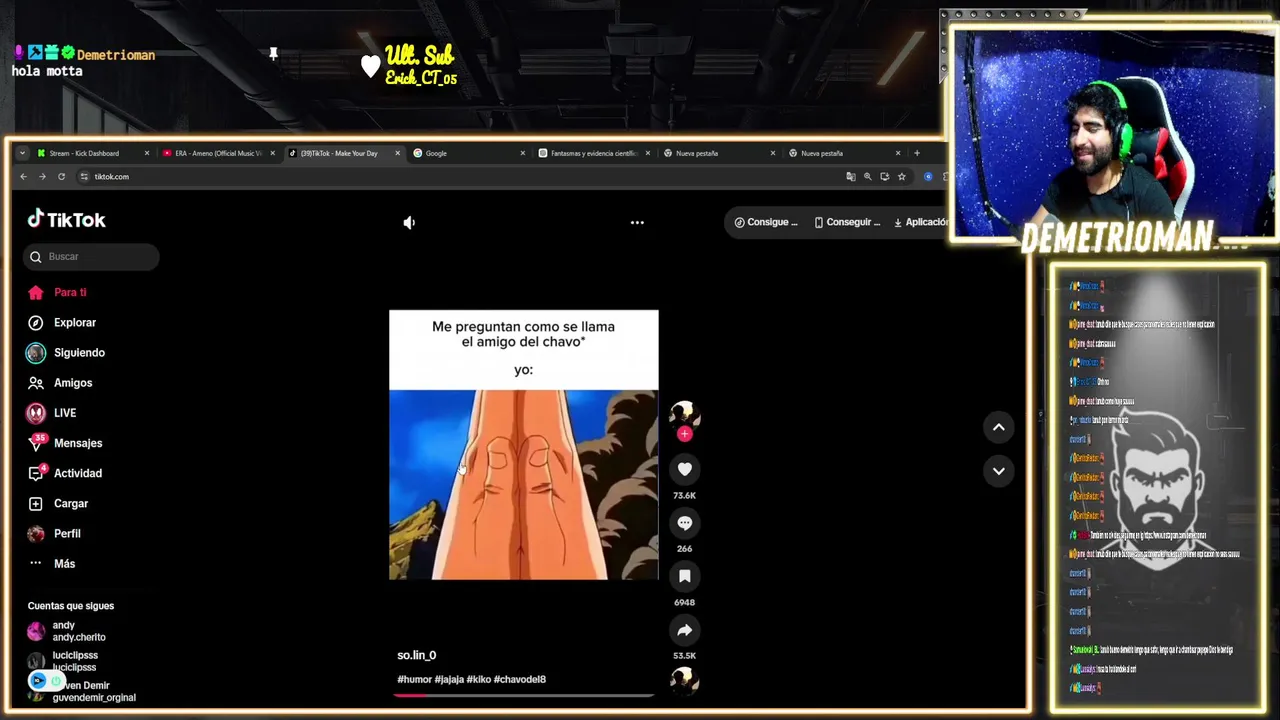The height and width of the screenshot is (720, 1280).
Task: Click the Amigos people icon
Action: pos(36,383)
